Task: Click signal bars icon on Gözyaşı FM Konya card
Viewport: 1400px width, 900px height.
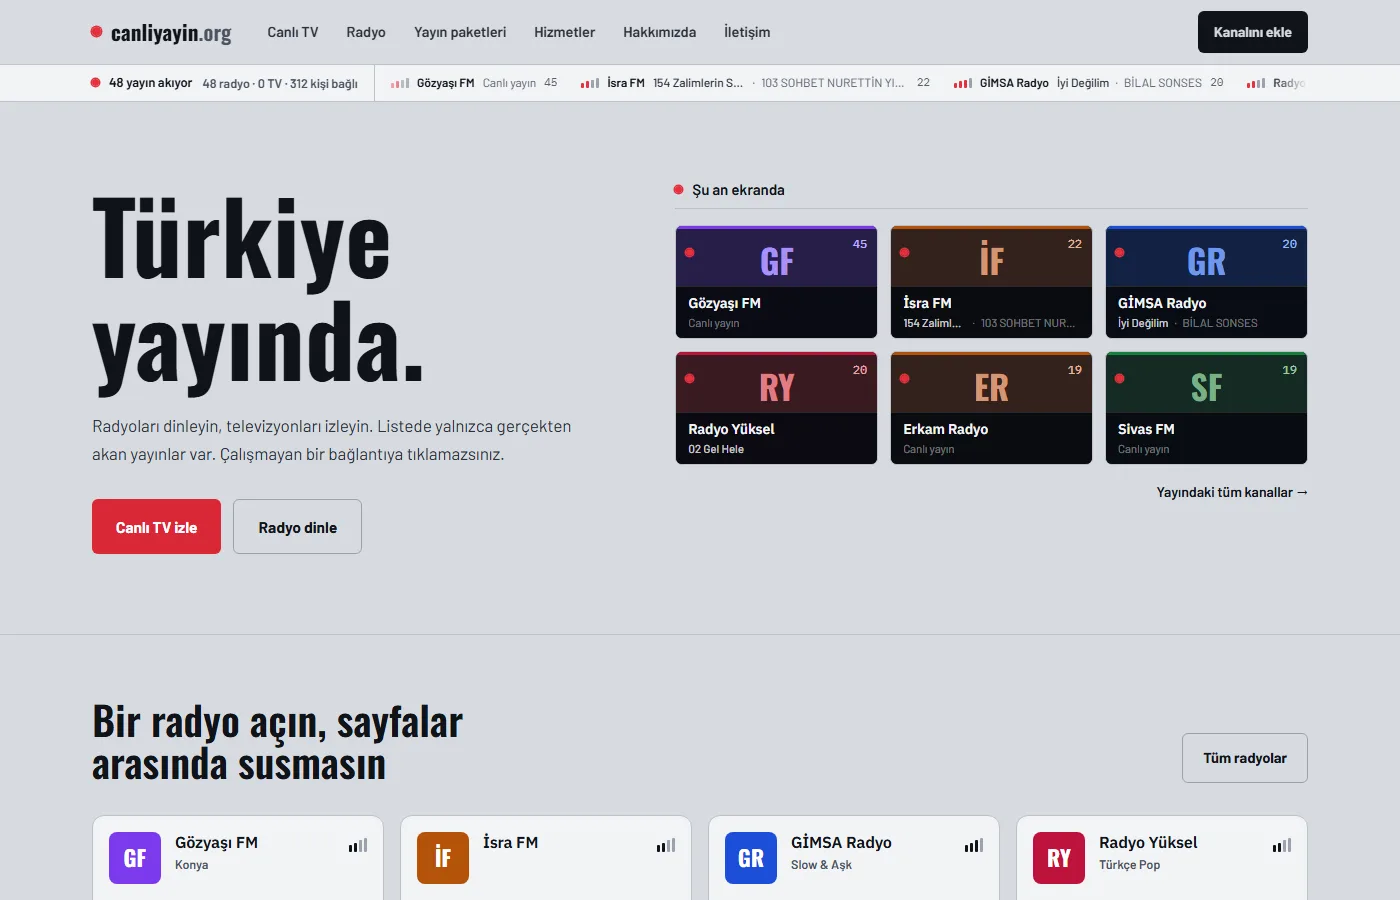Action: [358, 846]
